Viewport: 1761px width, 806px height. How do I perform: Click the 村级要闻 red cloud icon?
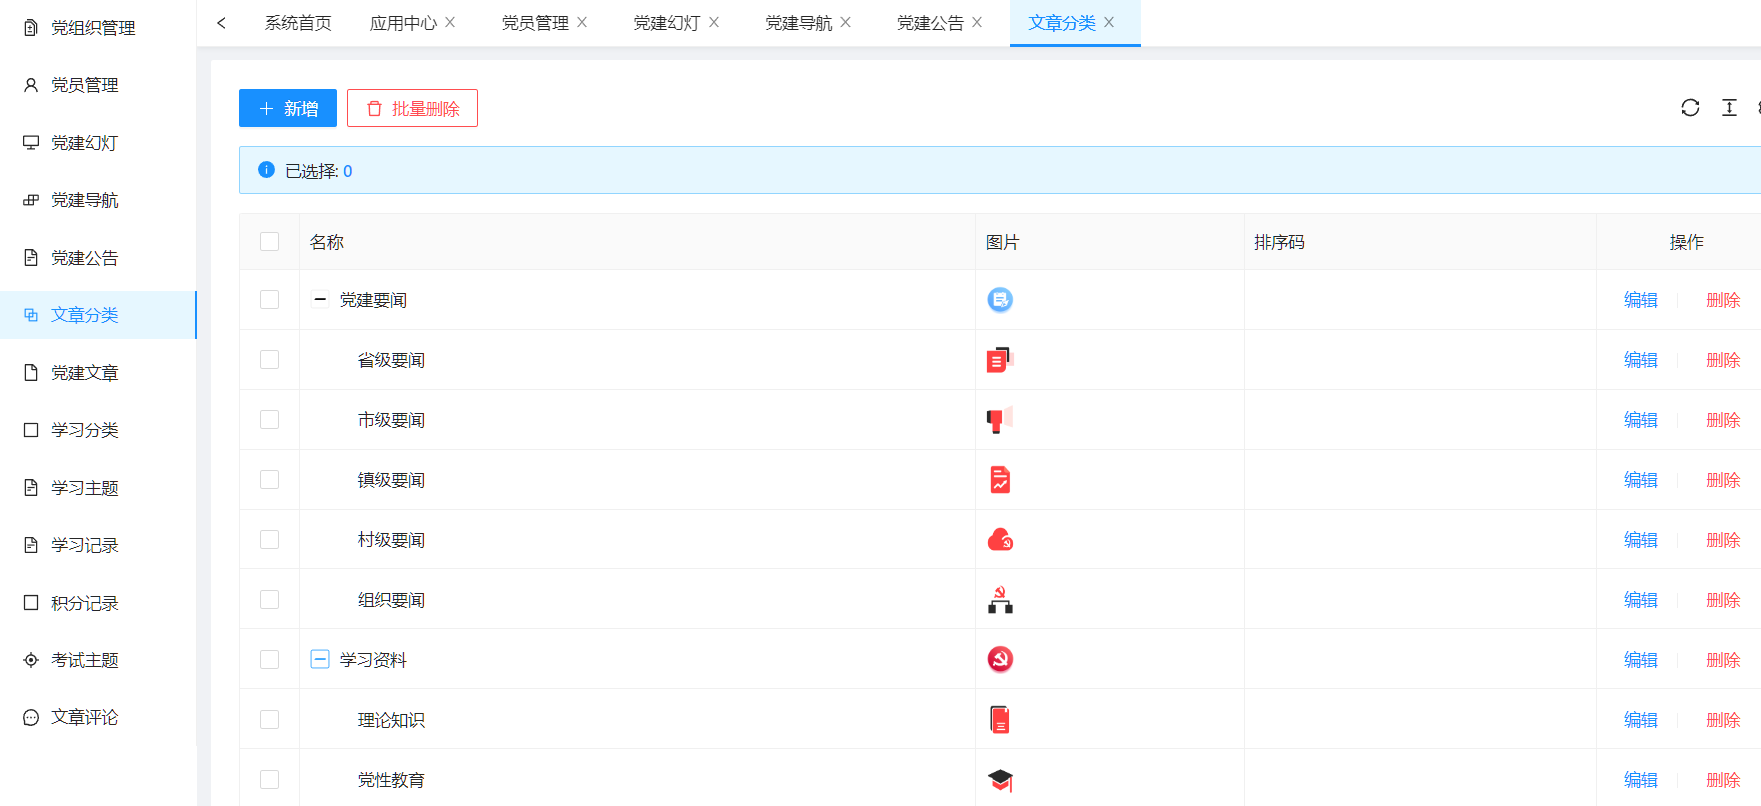[1000, 540]
